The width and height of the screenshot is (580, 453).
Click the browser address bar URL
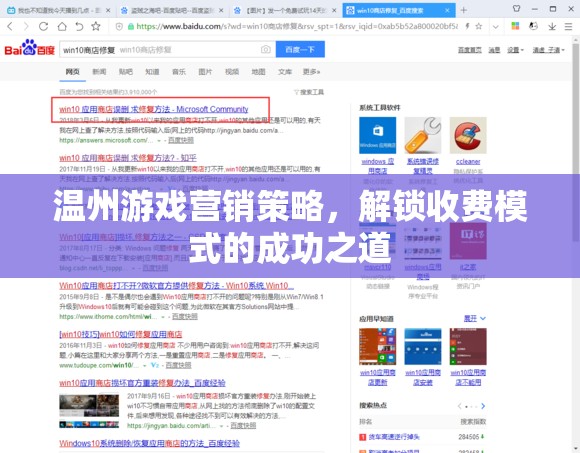coord(296,26)
